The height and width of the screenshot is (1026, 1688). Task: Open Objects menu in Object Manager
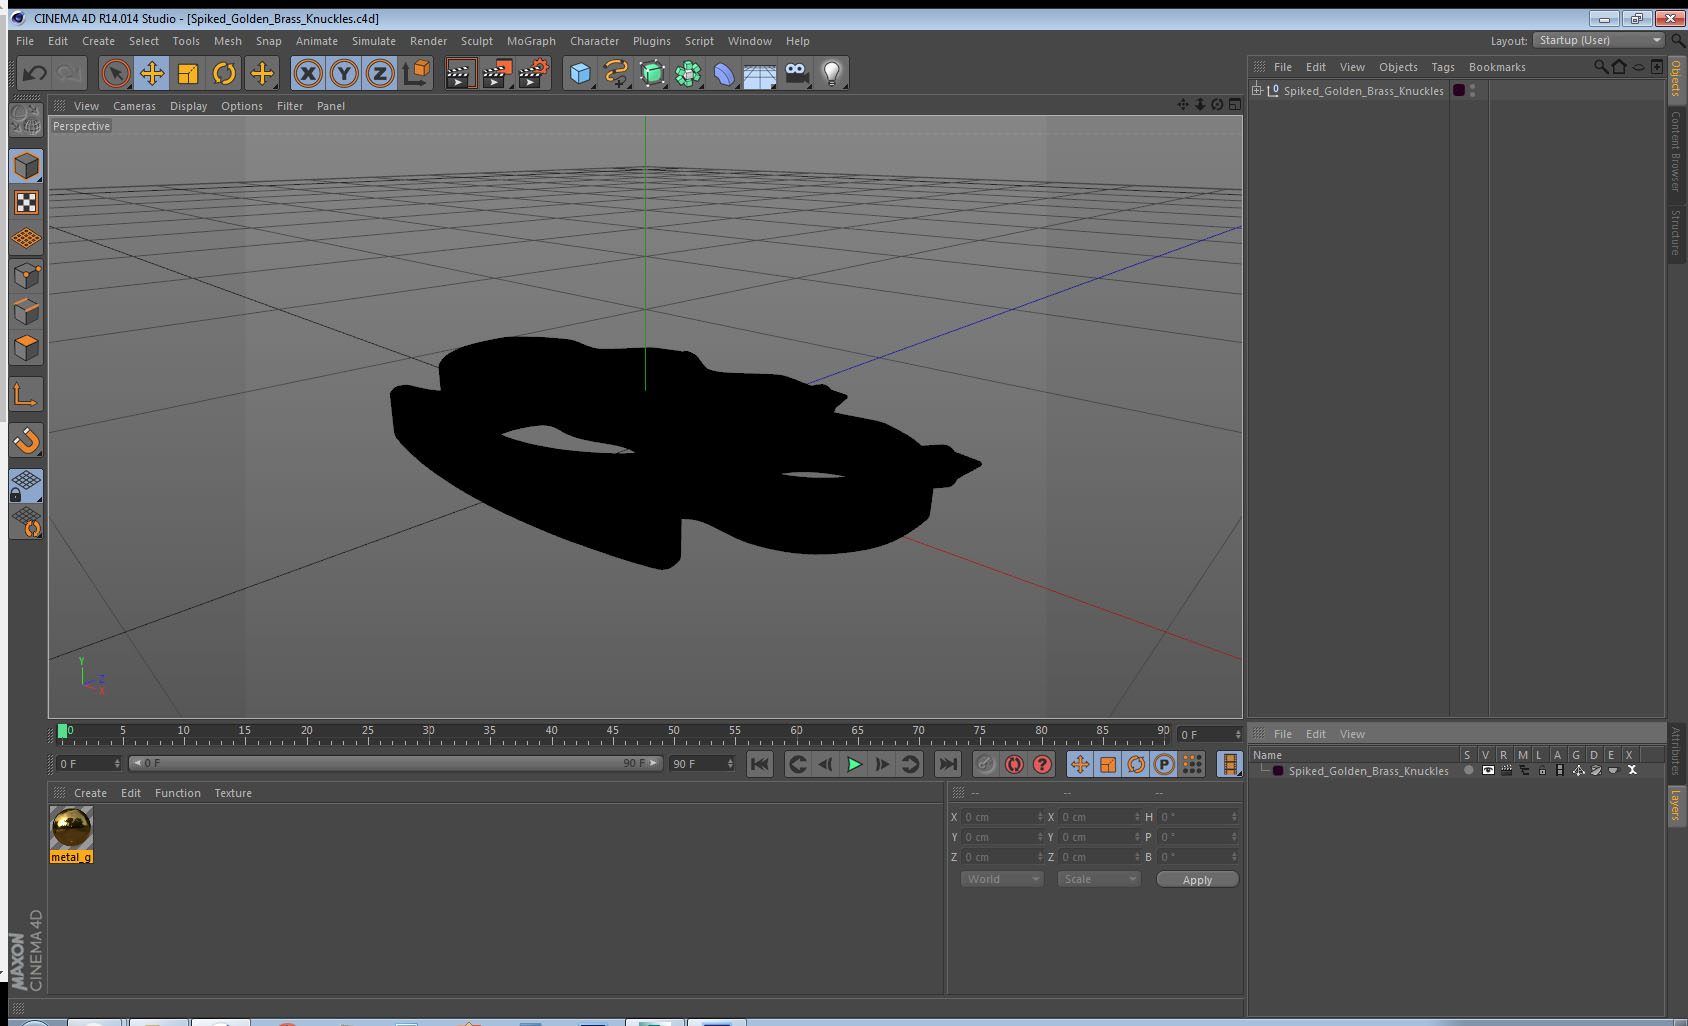click(x=1398, y=67)
